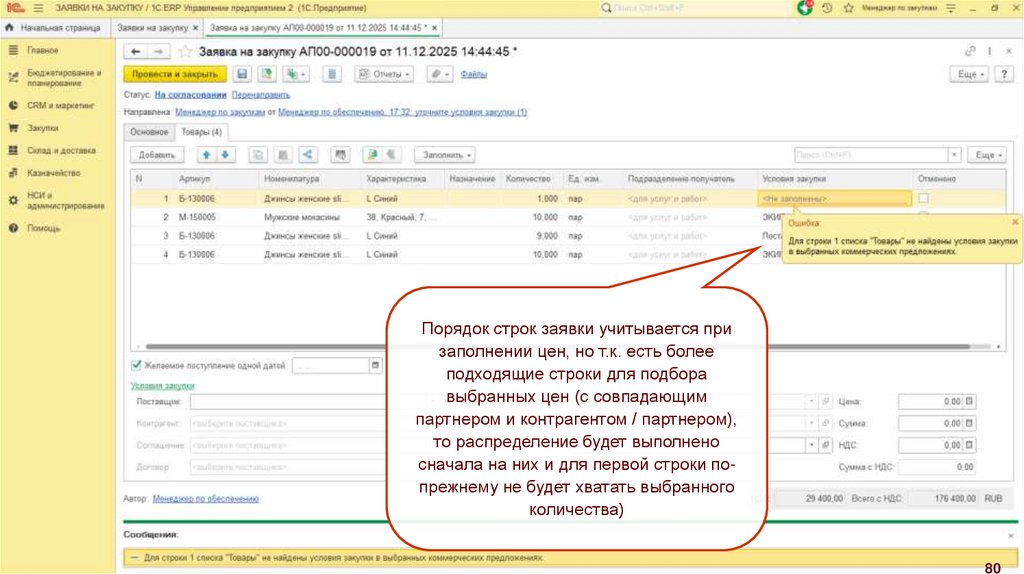Open the Файлы link
Screen dimensions: 1024x574
tap(473, 74)
